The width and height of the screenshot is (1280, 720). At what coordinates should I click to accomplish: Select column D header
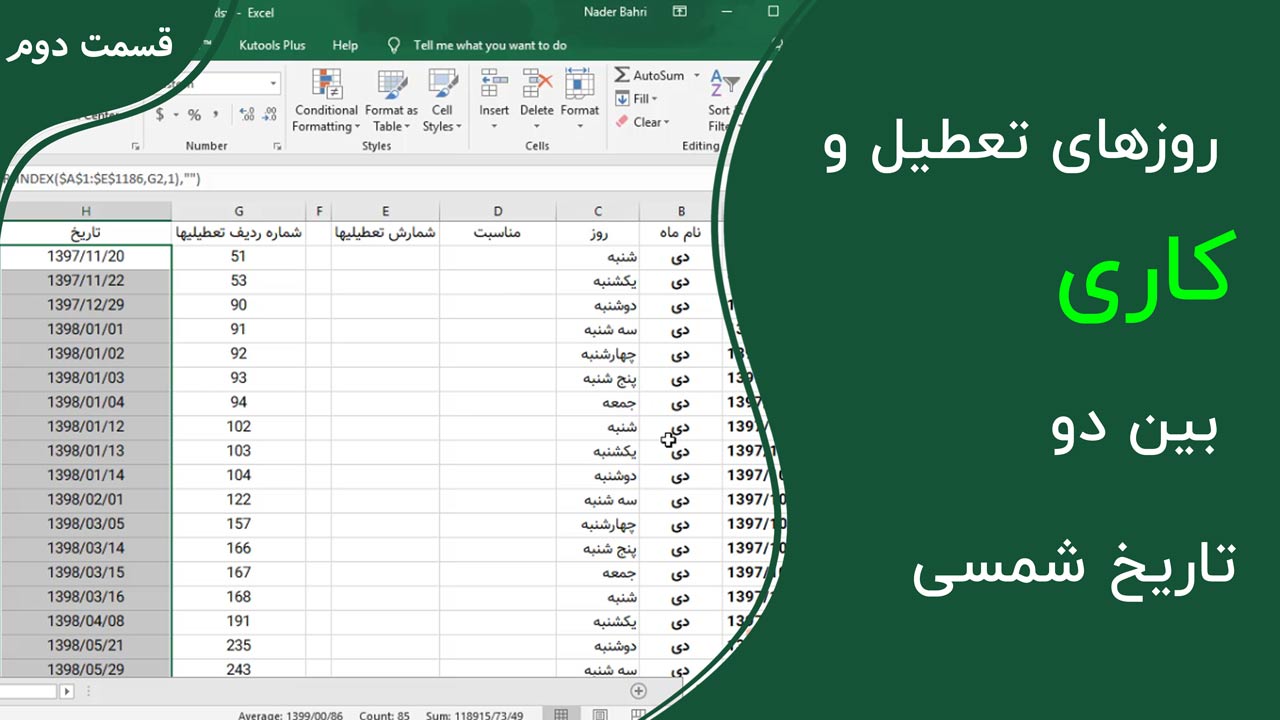(498, 211)
